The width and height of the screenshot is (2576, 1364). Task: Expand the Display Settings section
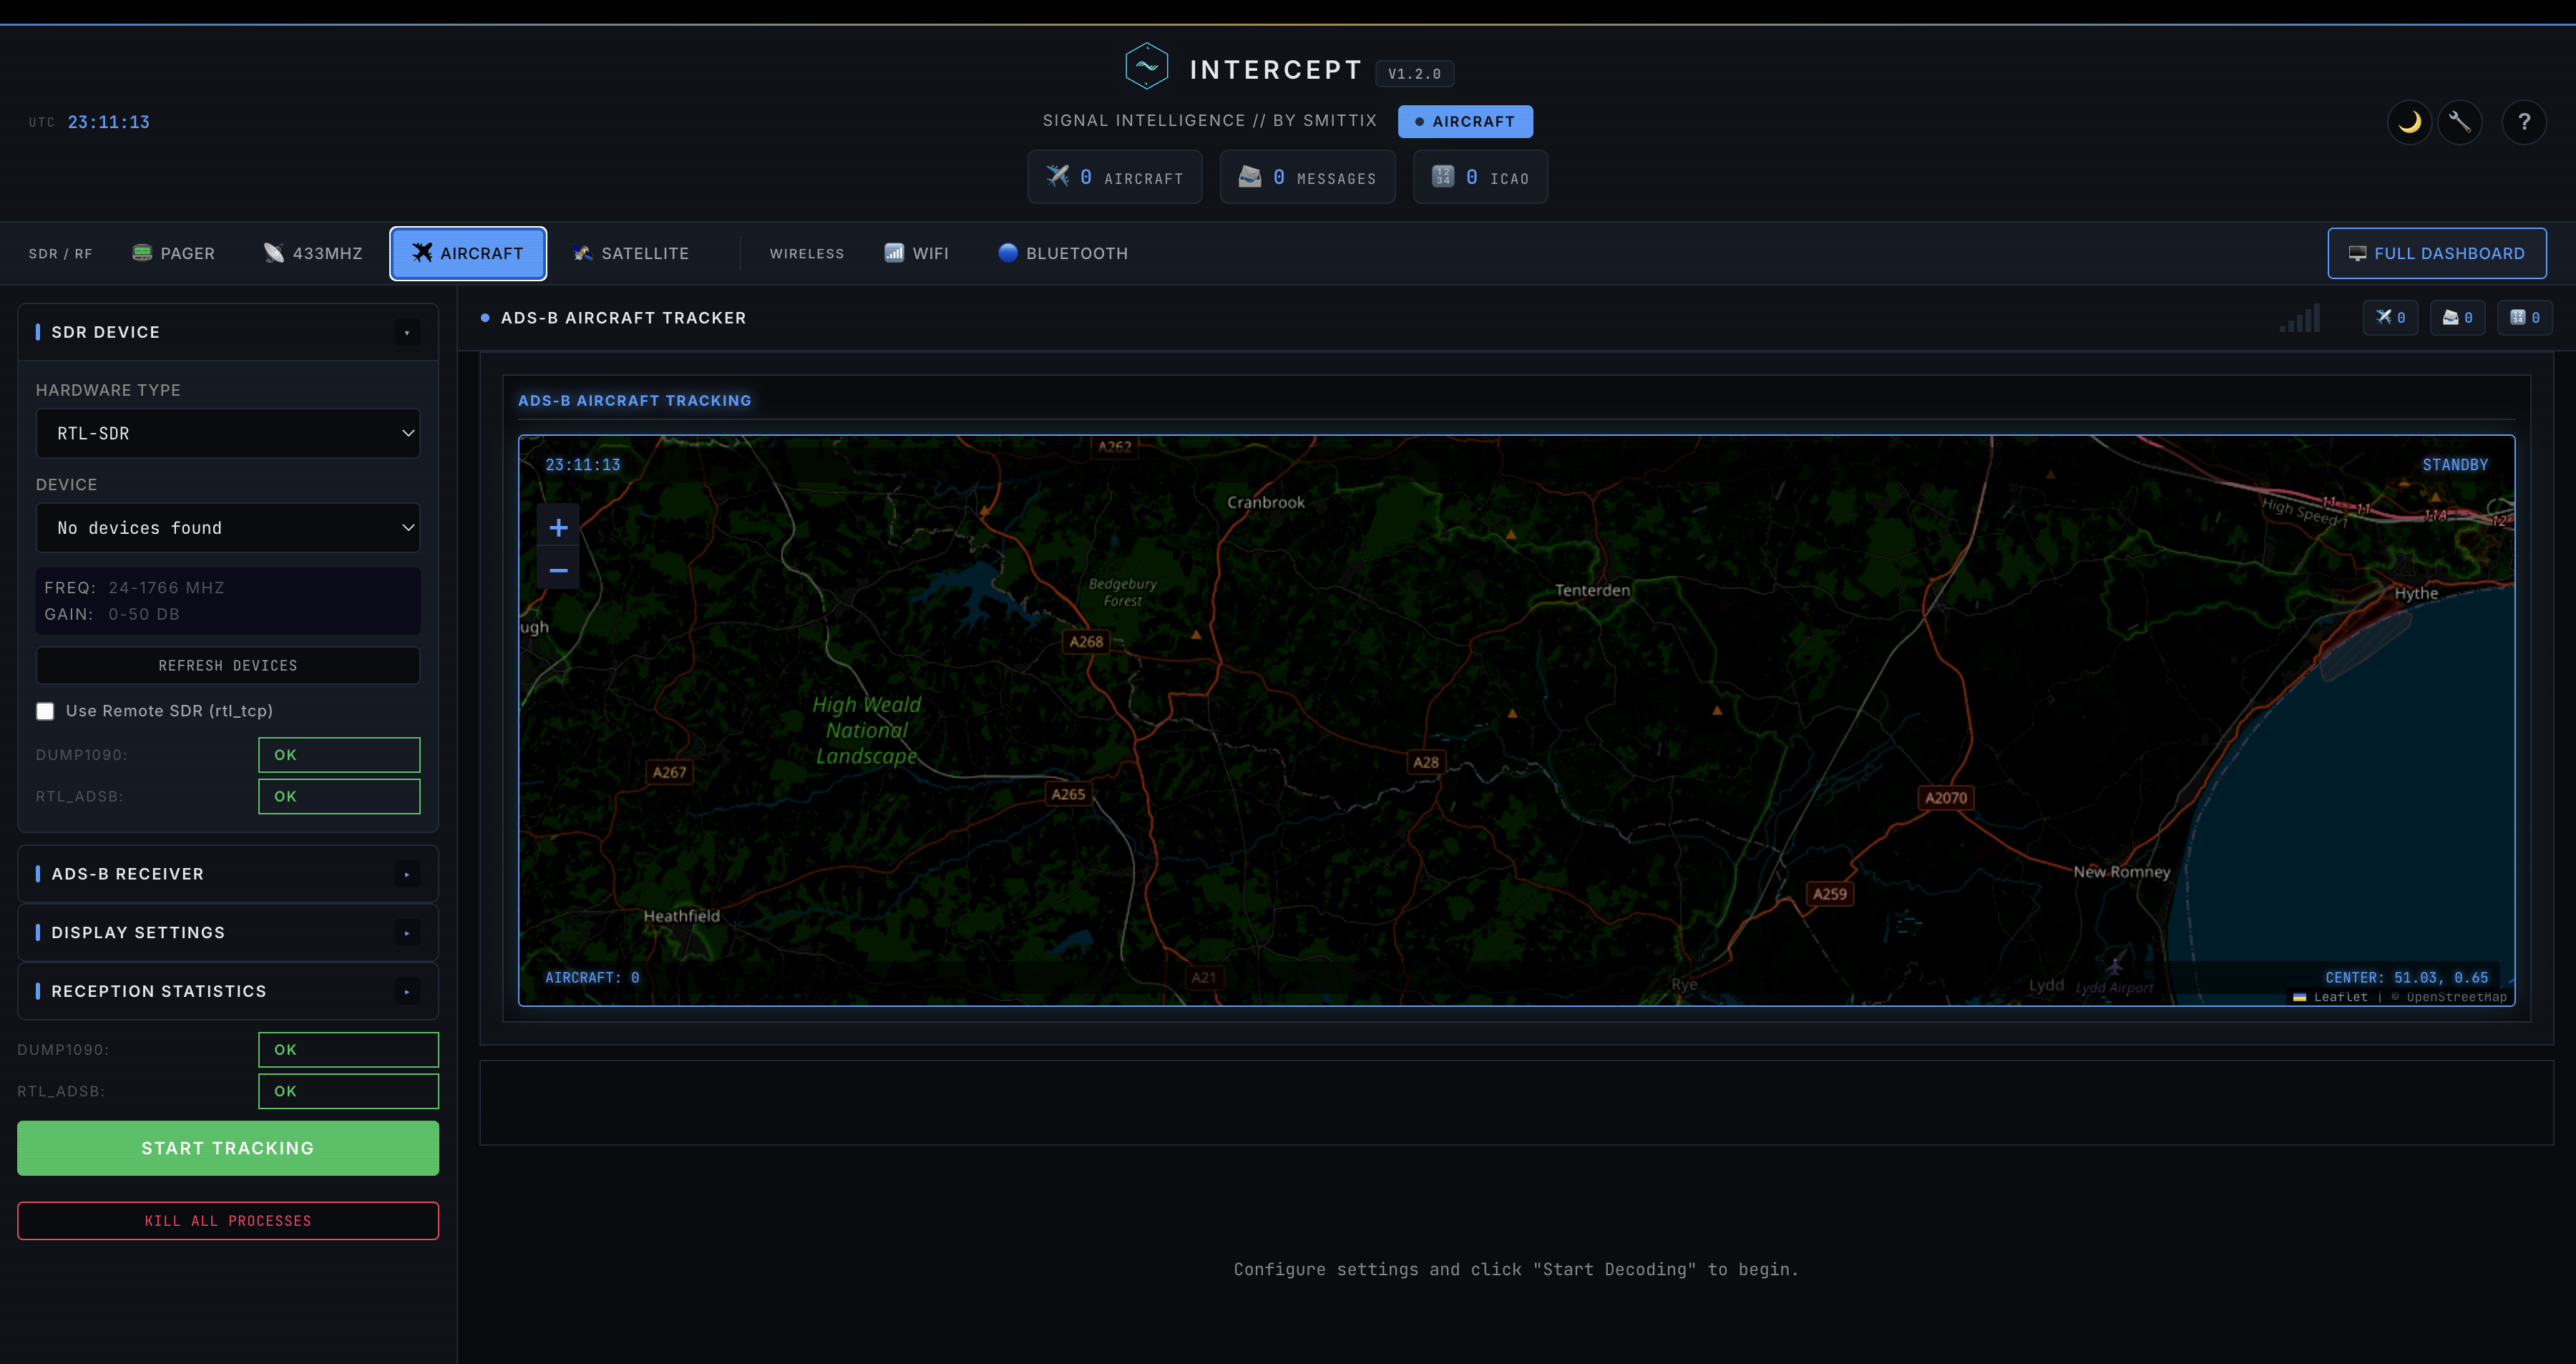click(407, 933)
